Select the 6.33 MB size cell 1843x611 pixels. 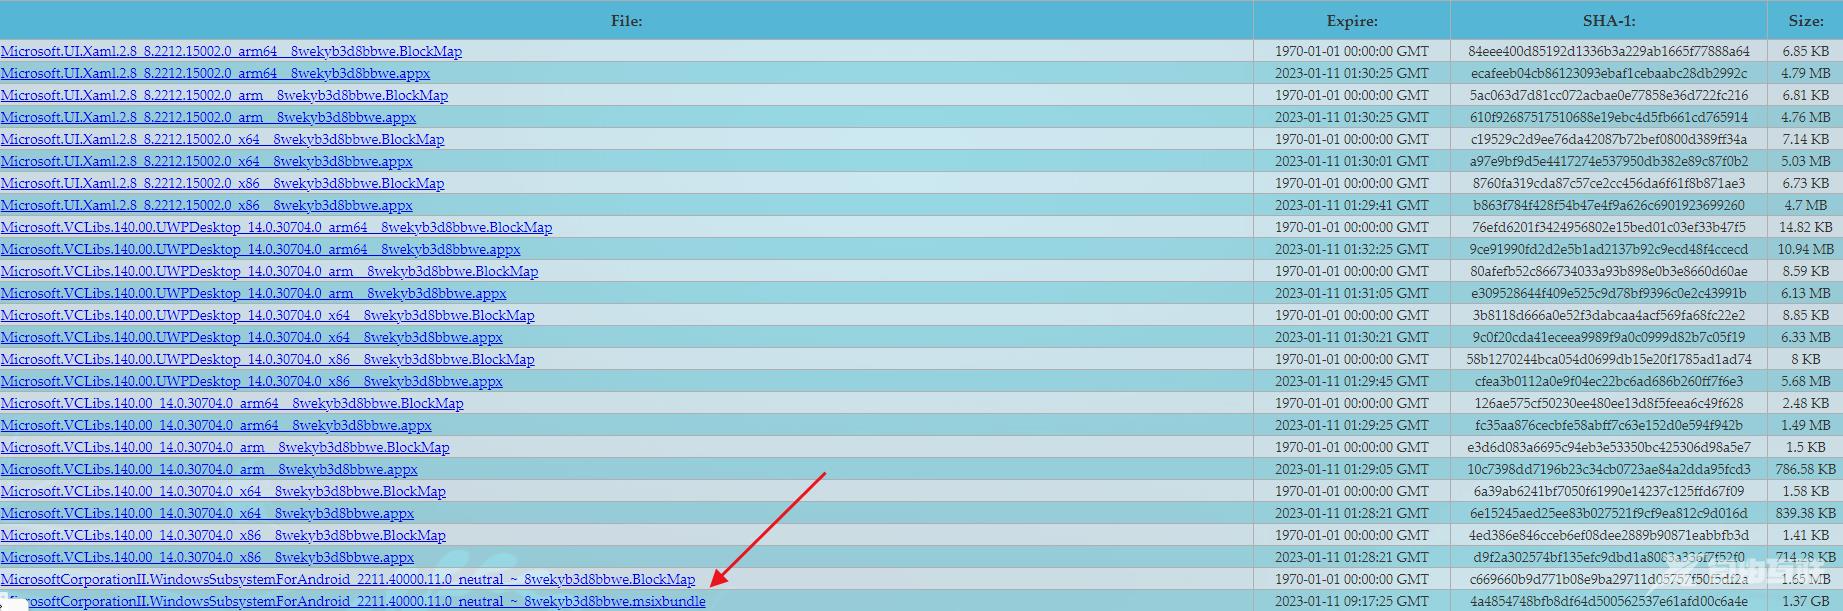coord(1806,337)
